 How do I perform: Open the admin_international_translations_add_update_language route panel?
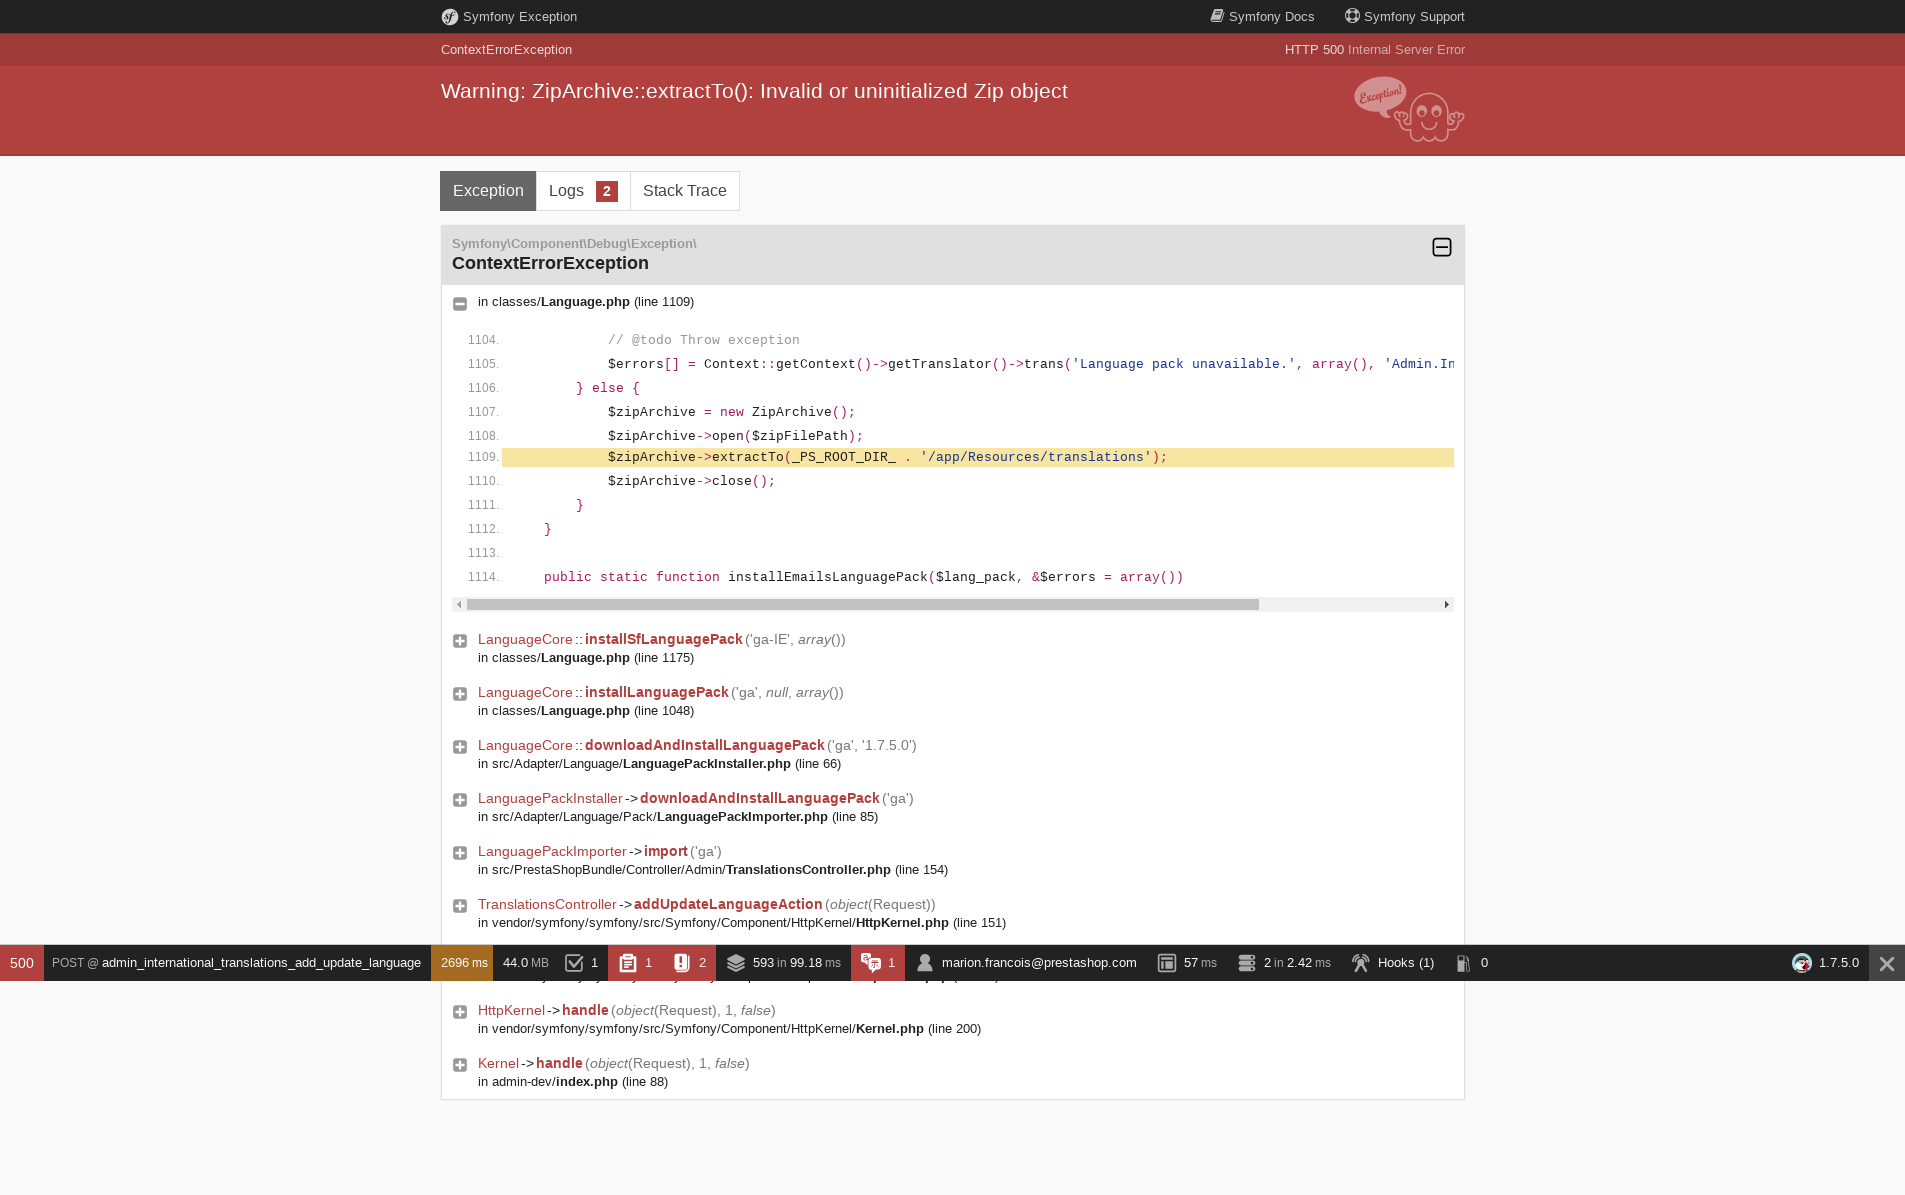[237, 963]
